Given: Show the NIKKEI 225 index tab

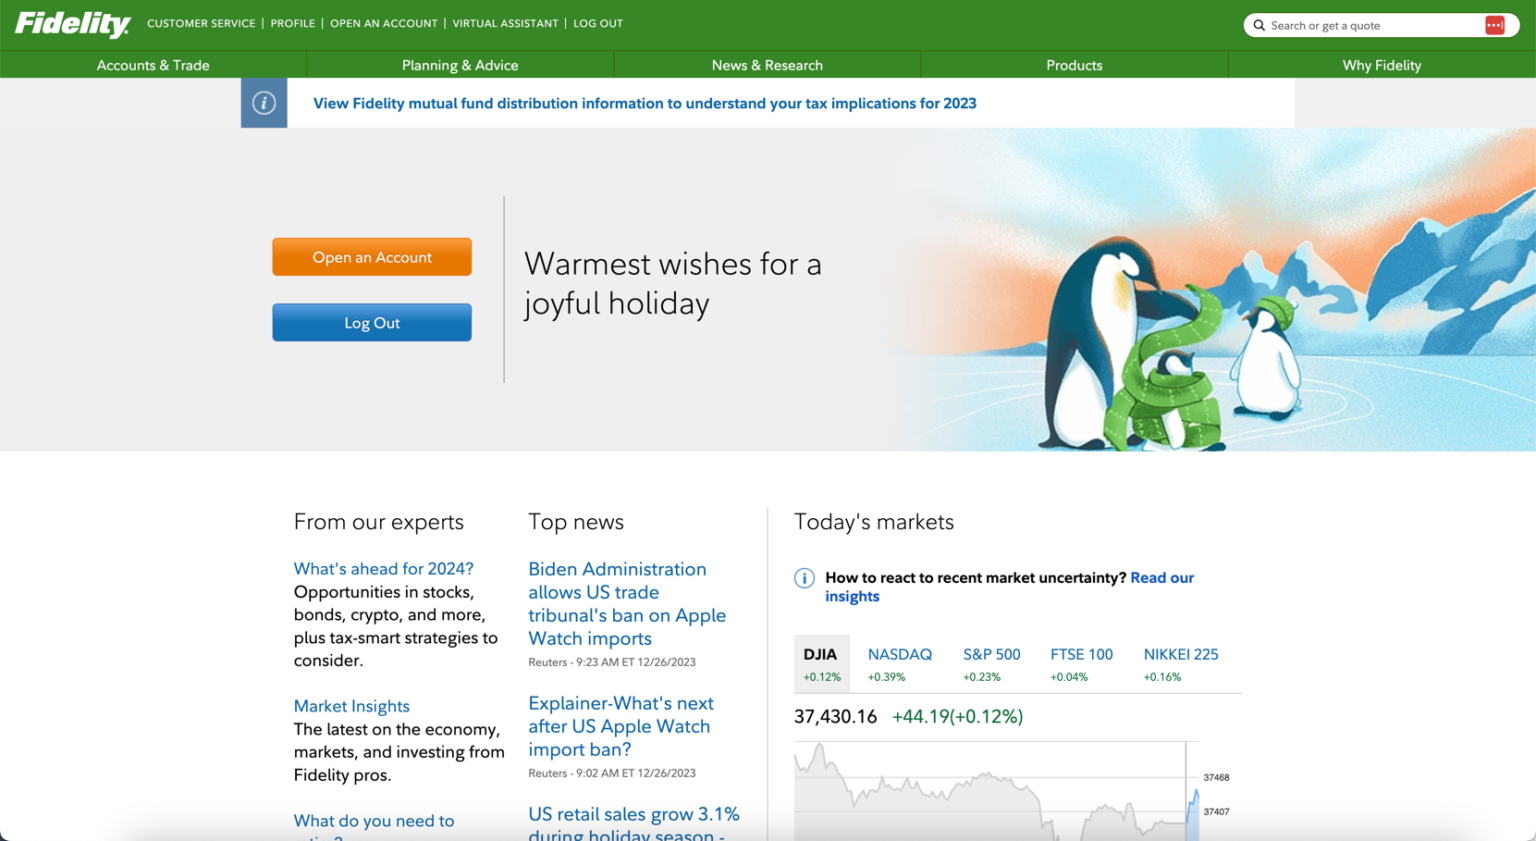Looking at the screenshot, I should click(1180, 663).
